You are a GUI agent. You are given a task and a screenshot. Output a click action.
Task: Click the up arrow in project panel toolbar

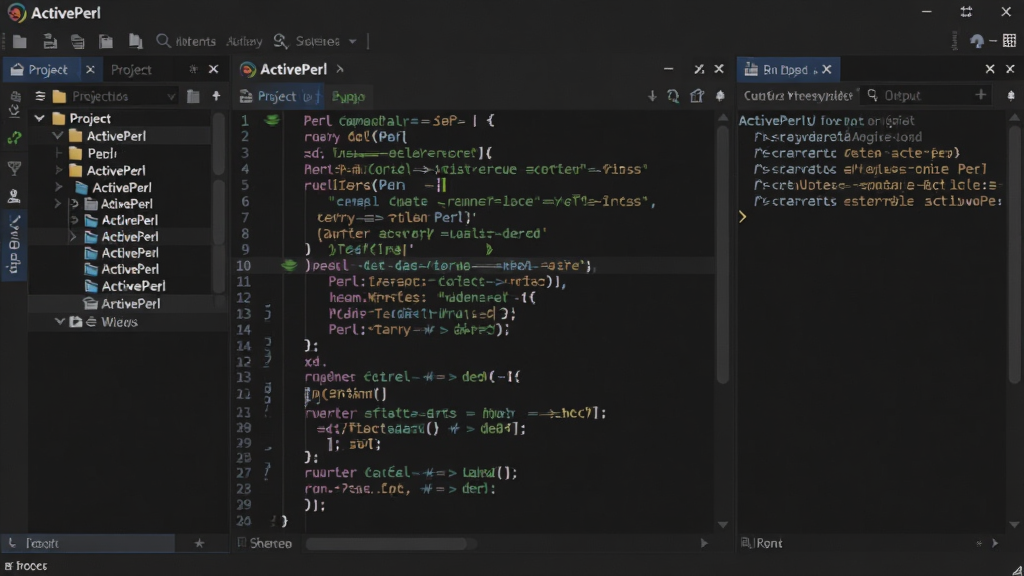click(x=216, y=96)
